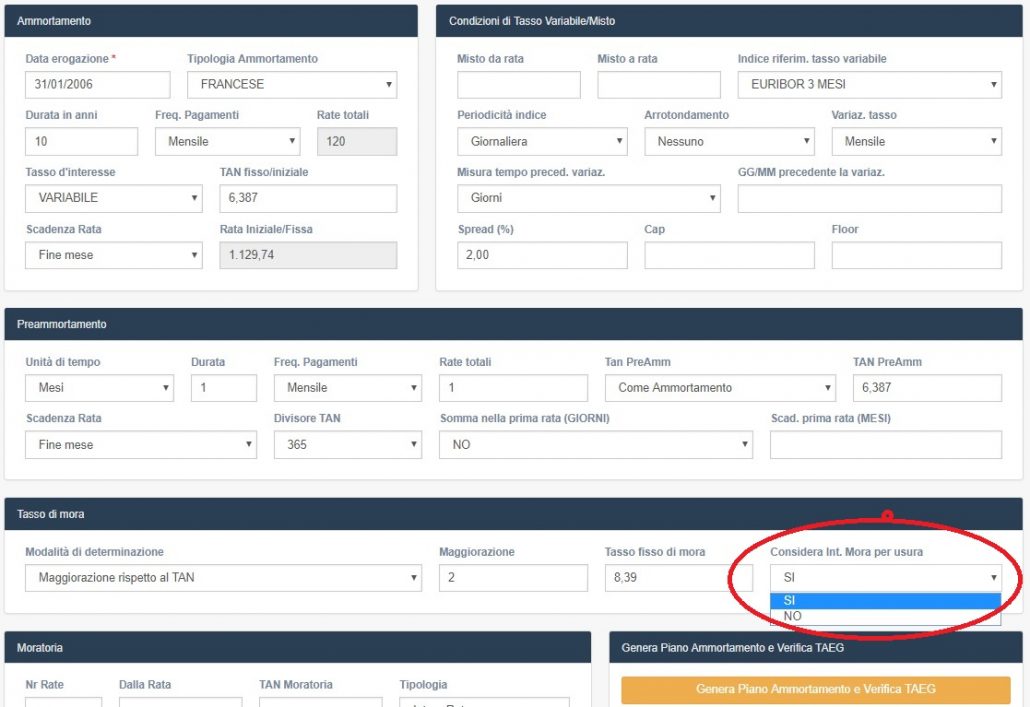Click the Cap input field
The height and width of the screenshot is (707, 1030).
pyautogui.click(x=729, y=255)
